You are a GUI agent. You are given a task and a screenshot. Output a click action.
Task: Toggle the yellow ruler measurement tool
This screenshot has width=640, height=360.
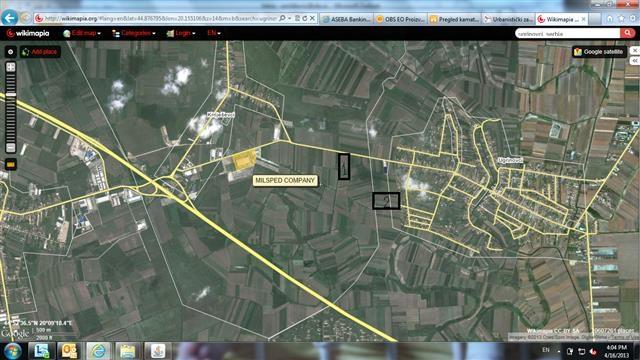[11, 164]
